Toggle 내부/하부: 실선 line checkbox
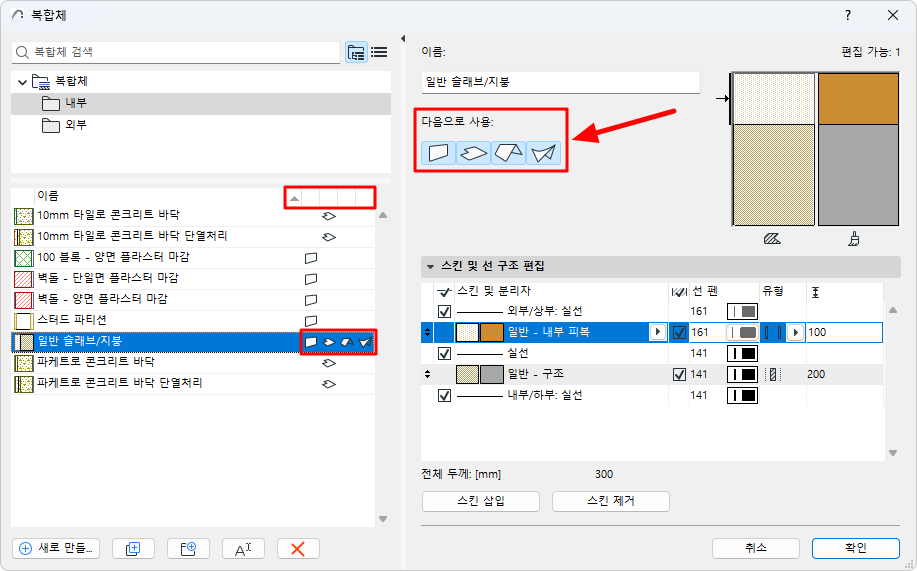917x571 pixels. pyautogui.click(x=444, y=395)
